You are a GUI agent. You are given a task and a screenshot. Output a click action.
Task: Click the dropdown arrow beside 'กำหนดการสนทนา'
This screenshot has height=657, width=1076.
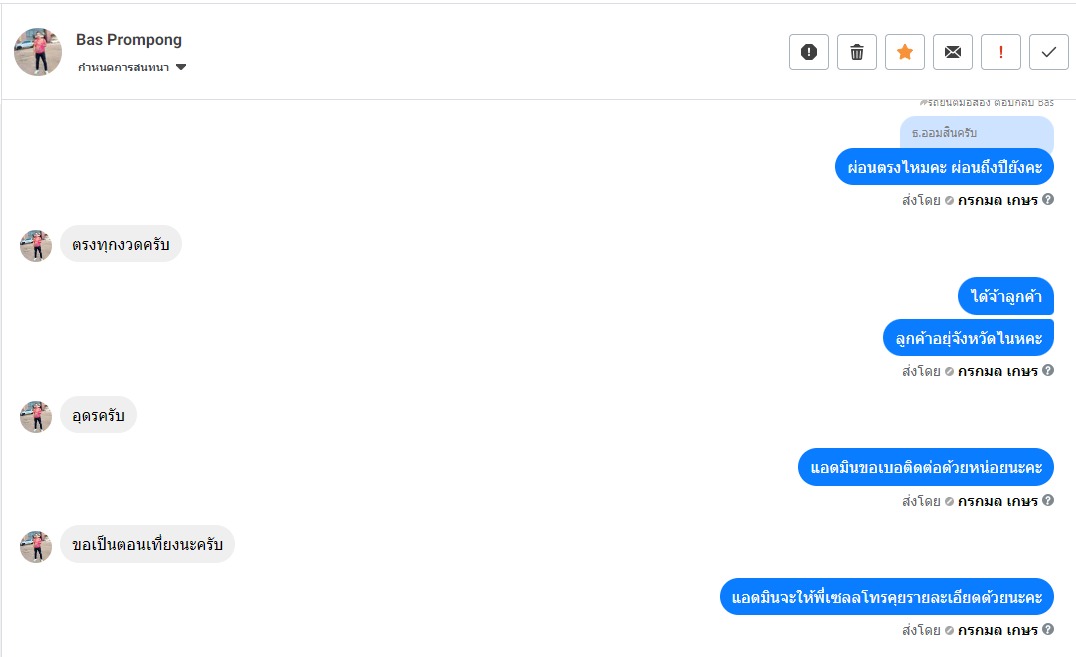(x=181, y=68)
